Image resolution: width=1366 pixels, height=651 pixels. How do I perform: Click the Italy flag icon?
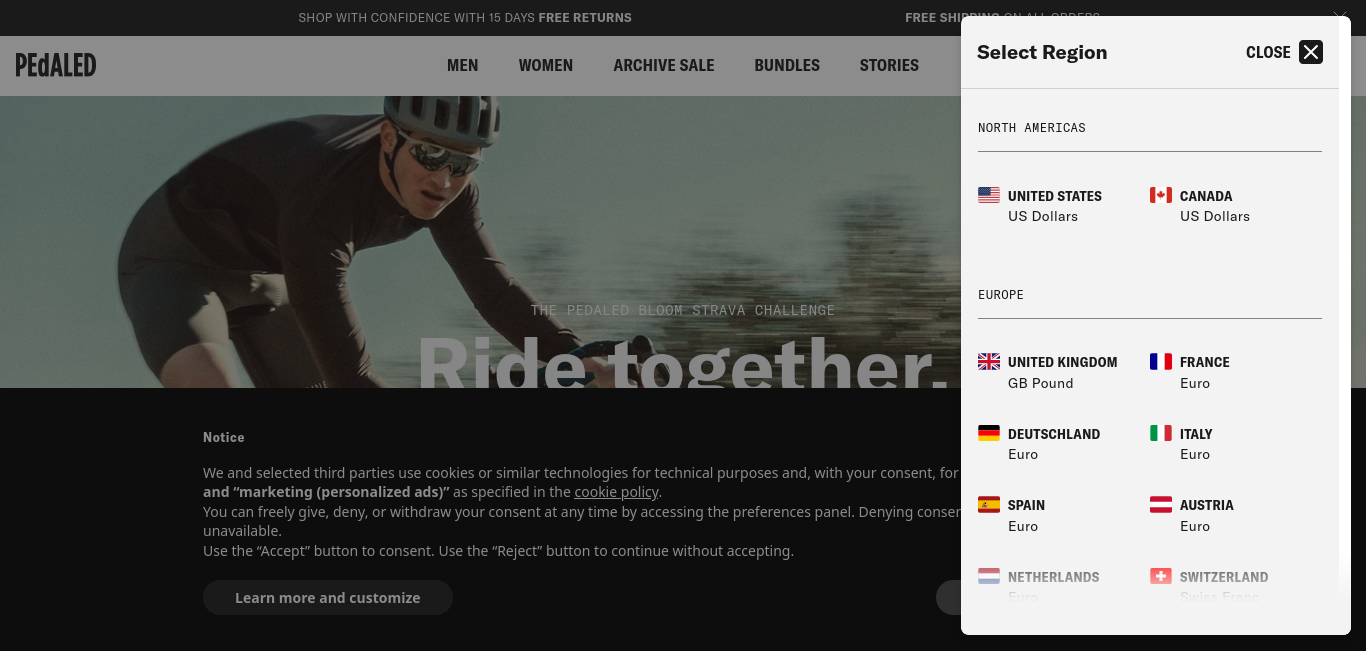coord(1160,433)
